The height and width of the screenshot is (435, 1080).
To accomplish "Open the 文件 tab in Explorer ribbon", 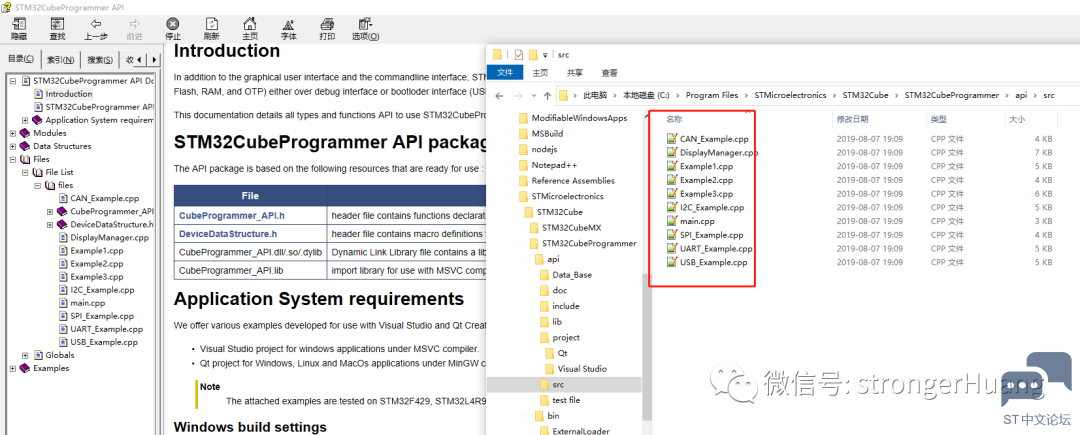I will (505, 72).
